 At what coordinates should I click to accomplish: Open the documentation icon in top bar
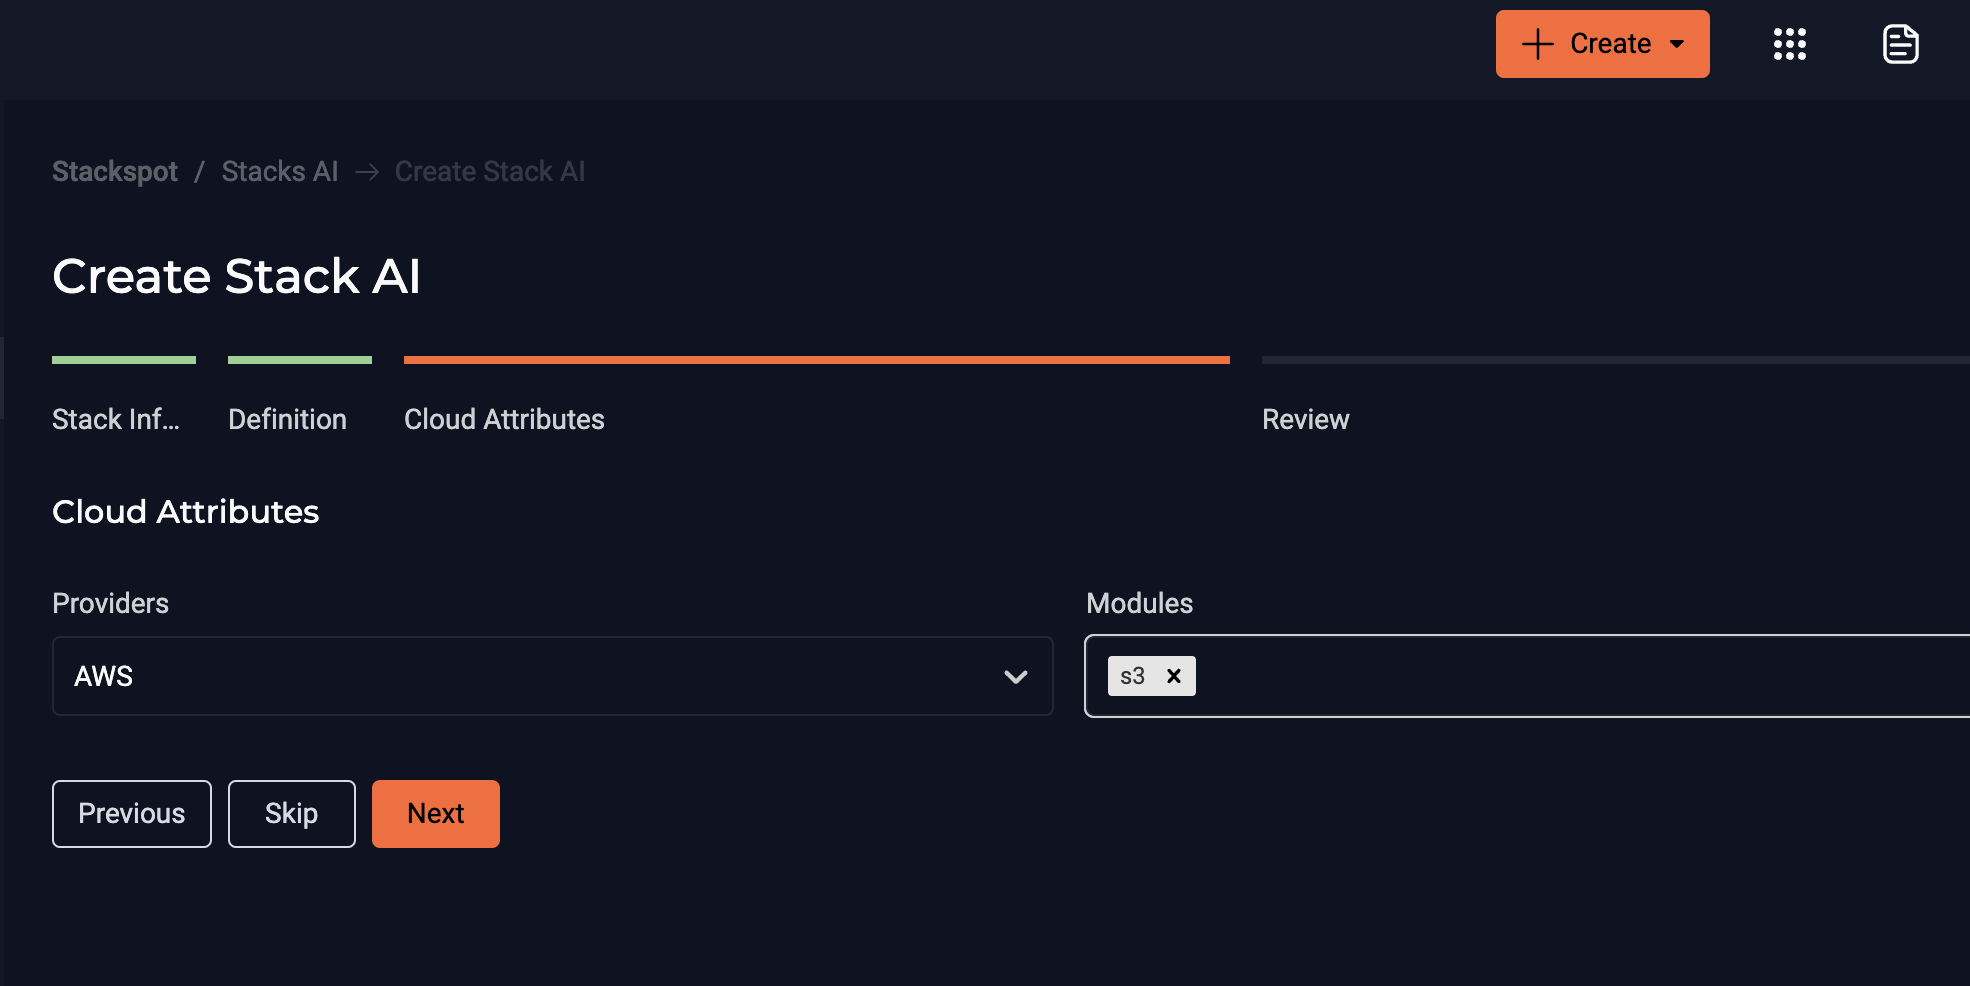click(x=1899, y=43)
